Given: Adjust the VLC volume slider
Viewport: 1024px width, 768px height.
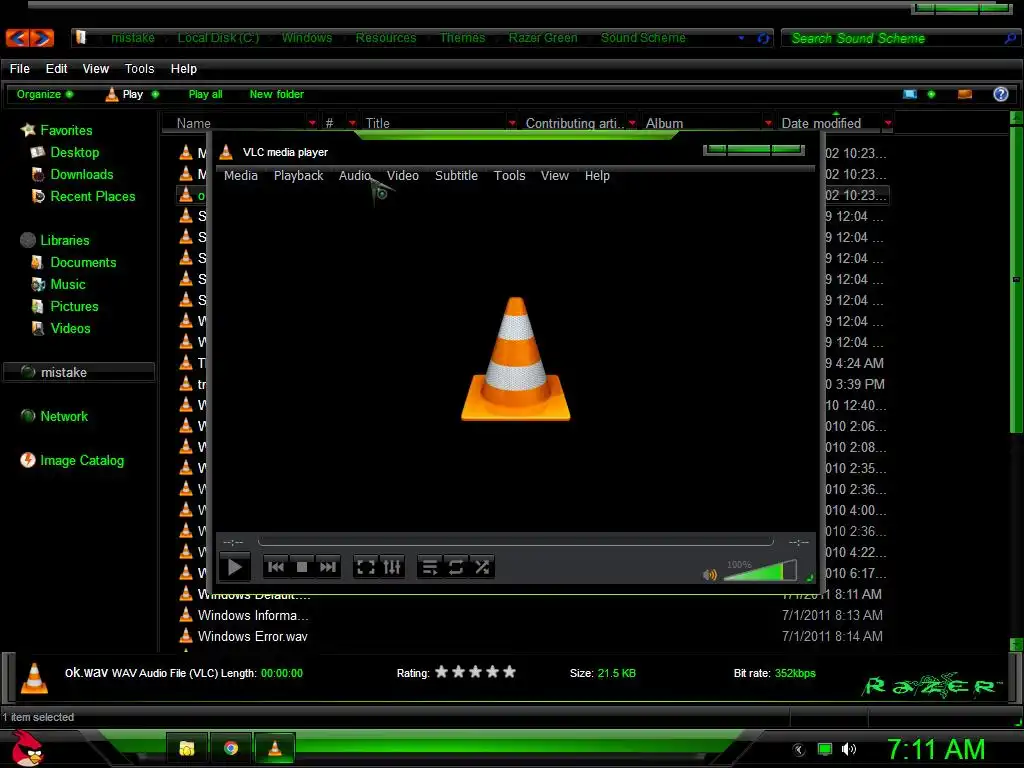Looking at the screenshot, I should point(761,571).
